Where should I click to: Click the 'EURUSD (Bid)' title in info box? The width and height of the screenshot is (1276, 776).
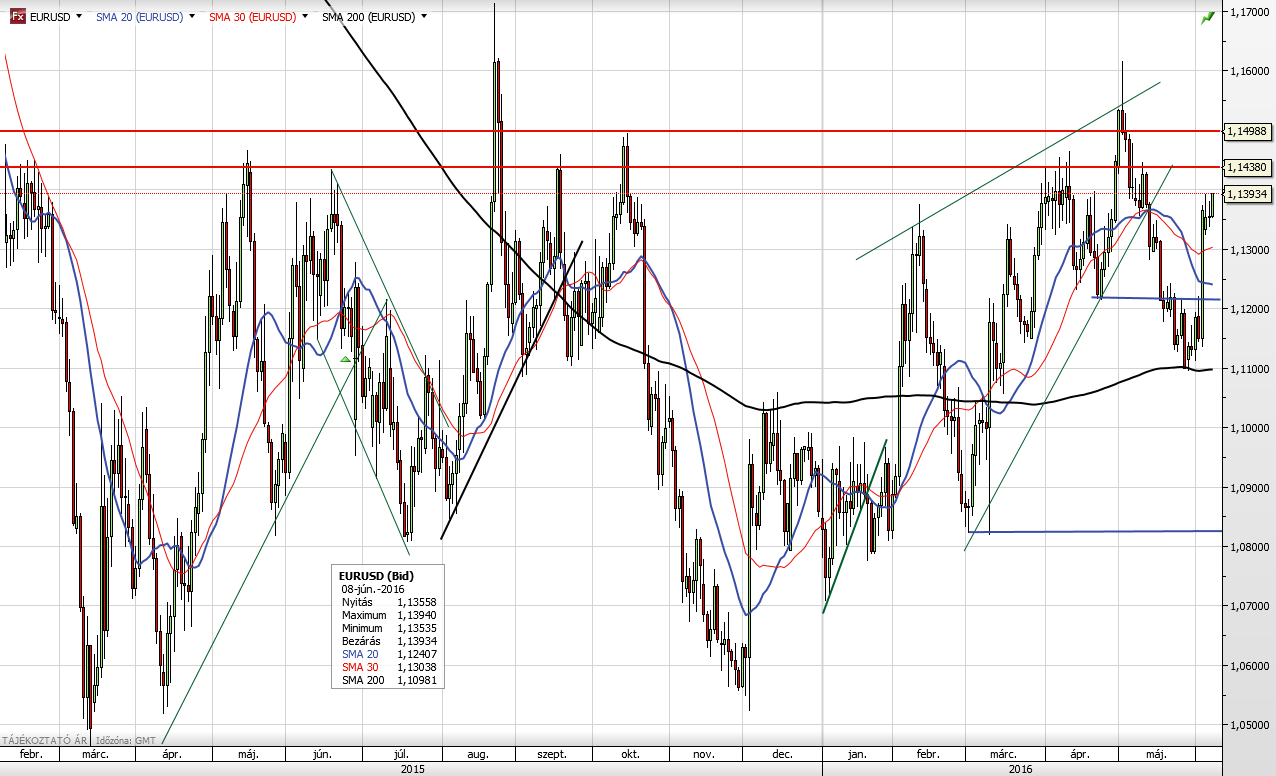point(376,577)
